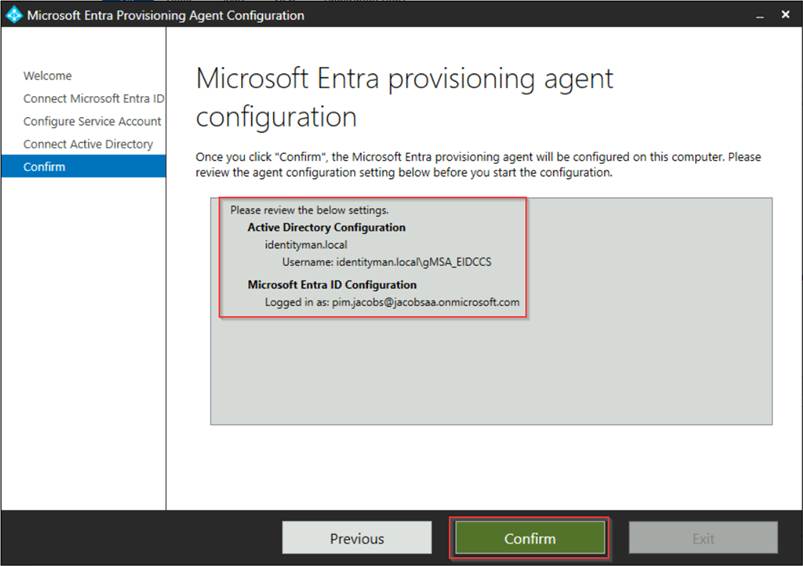Switch to the Connect Active Directory step
This screenshot has width=803, height=566.
click(x=88, y=144)
